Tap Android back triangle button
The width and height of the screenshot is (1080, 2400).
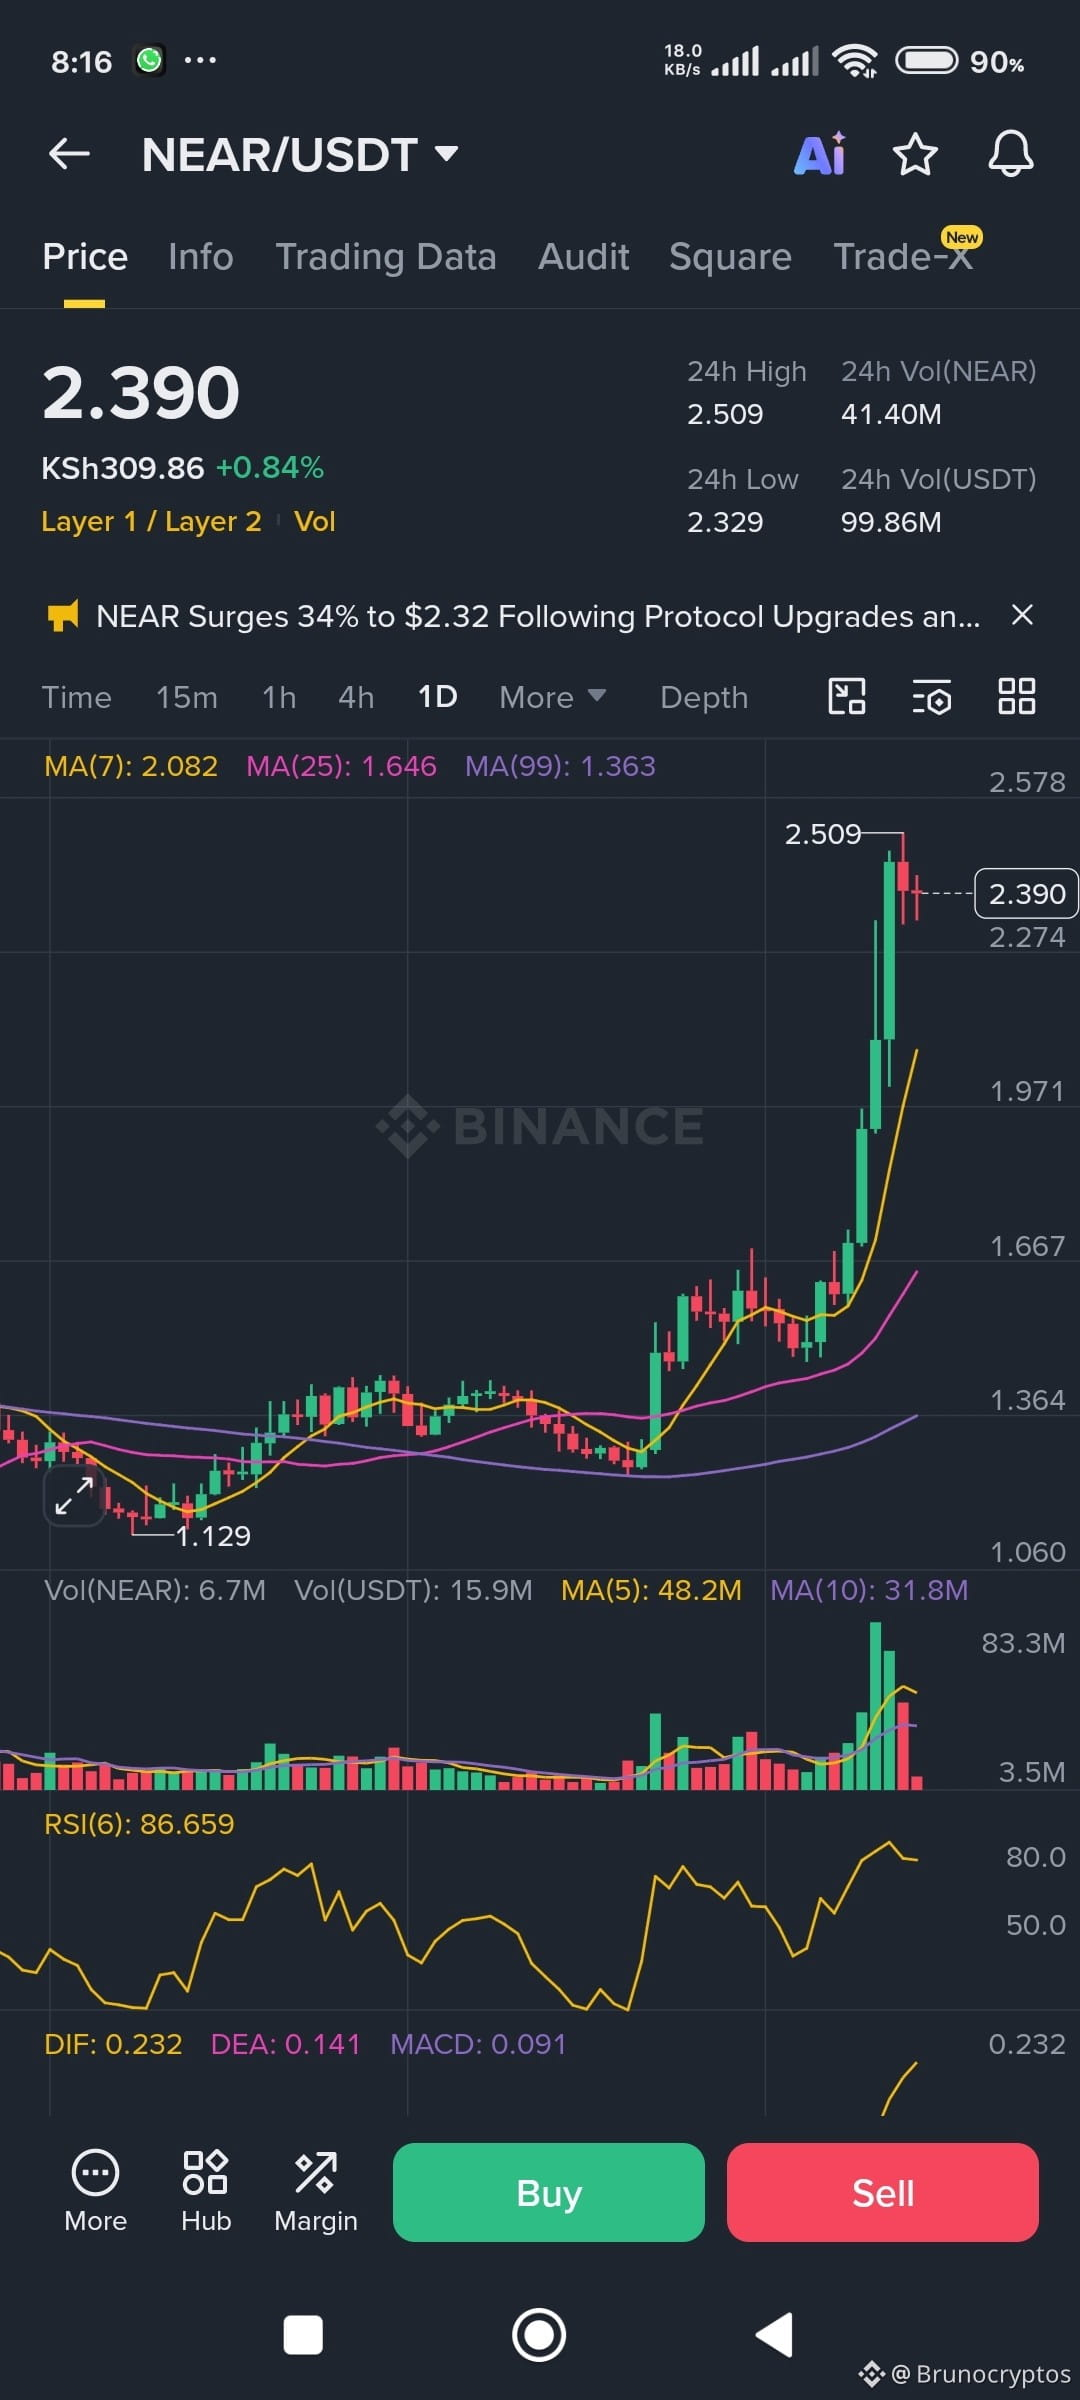click(774, 2335)
